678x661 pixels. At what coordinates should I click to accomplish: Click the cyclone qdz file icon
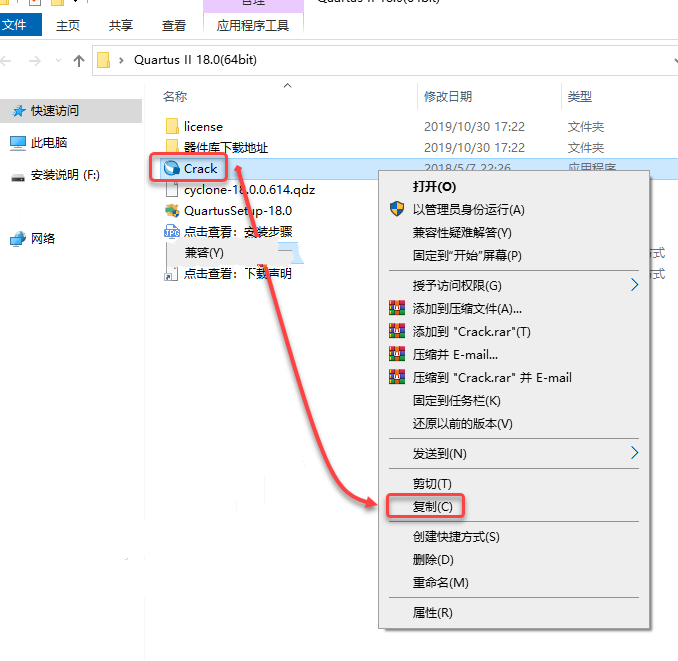pos(172,189)
